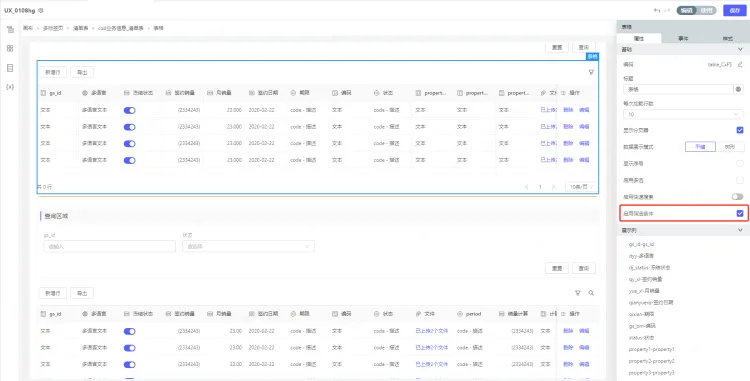Click filter funnel icon of lower table
Viewport: 750px width, 381px height.
pyautogui.click(x=578, y=293)
